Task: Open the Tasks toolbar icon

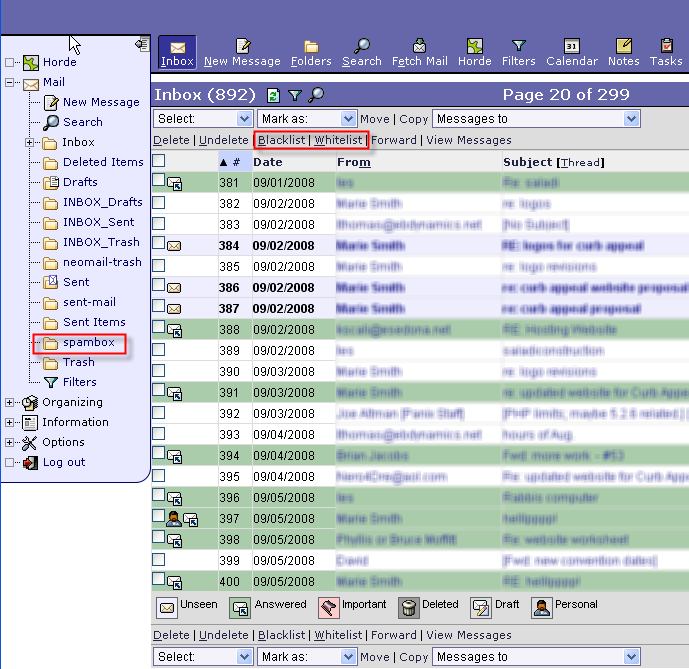Action: (666, 46)
